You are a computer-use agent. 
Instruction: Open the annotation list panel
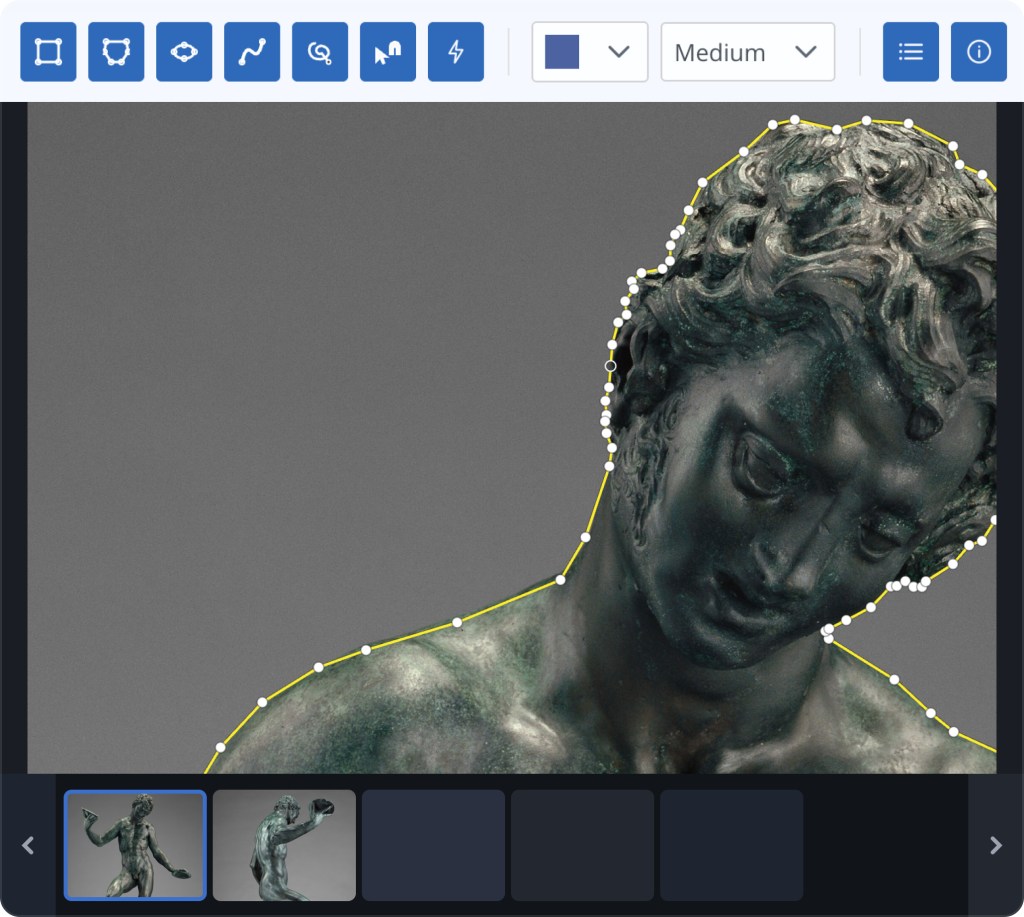tap(911, 52)
